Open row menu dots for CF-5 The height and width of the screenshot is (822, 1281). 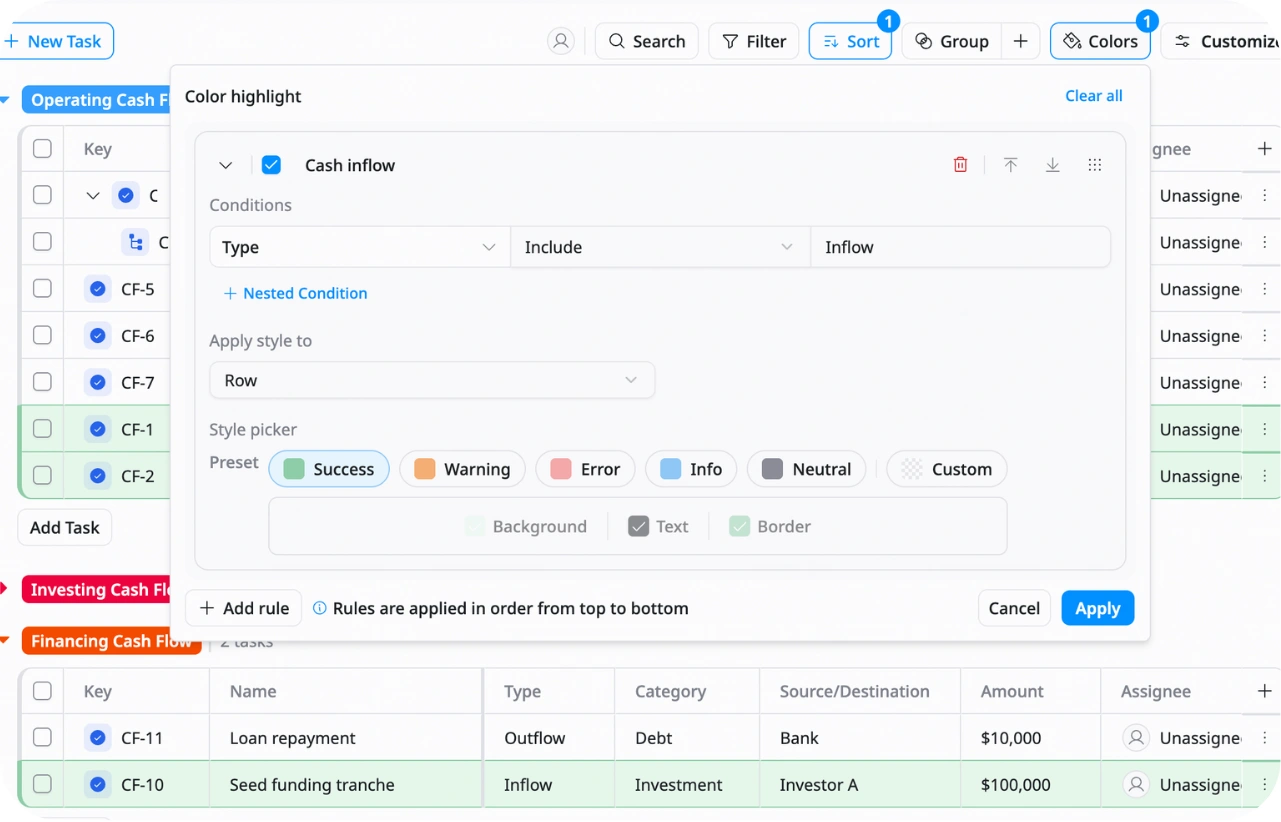pyautogui.click(x=1264, y=289)
